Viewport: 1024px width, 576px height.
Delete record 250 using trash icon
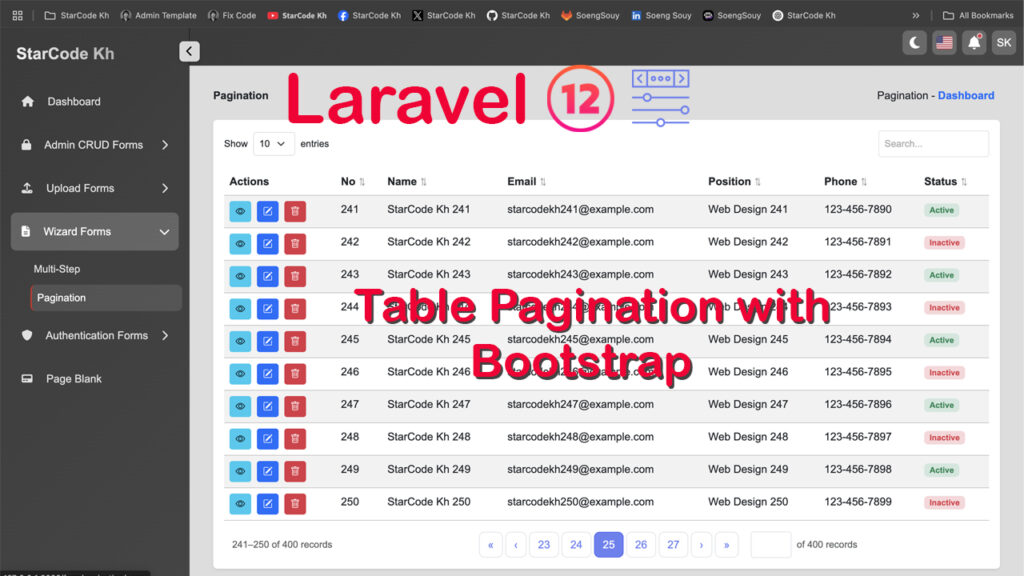click(295, 504)
